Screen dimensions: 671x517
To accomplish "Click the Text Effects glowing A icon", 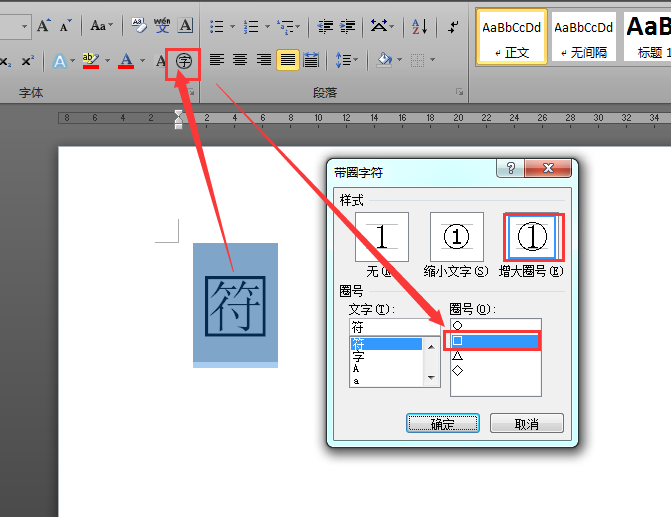I will pyautogui.click(x=60, y=61).
